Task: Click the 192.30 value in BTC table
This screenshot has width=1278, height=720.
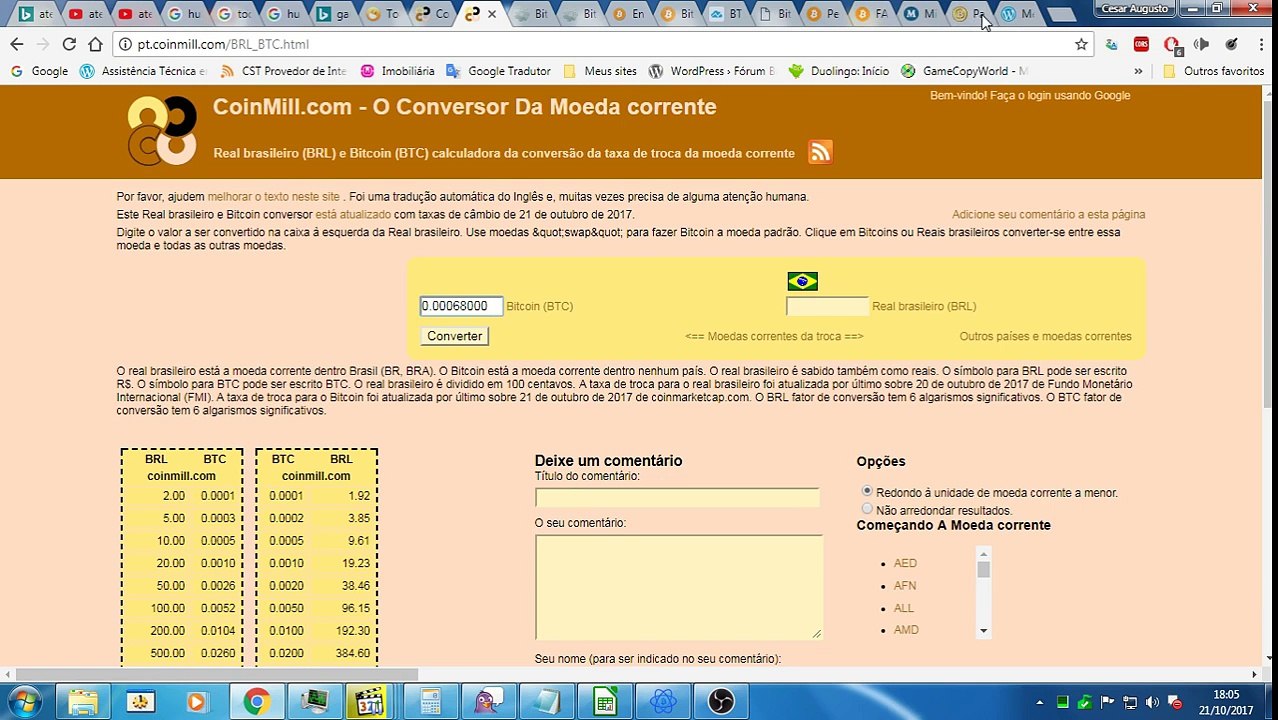Action: pos(352,630)
